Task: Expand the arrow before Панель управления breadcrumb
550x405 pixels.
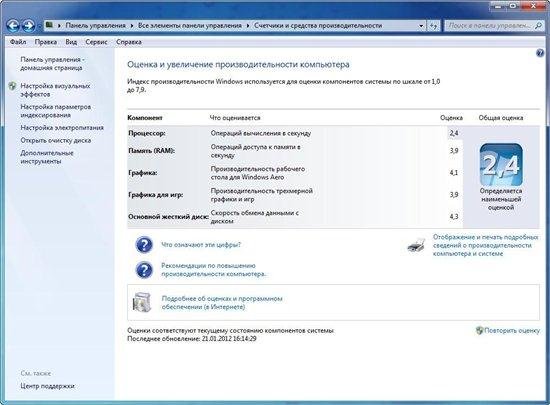Action: tap(60, 26)
